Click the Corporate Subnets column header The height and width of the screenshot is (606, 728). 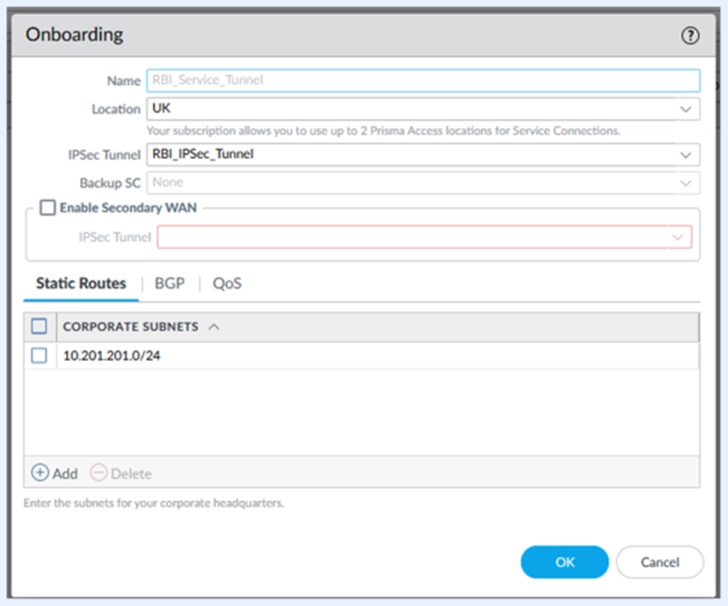pos(130,327)
